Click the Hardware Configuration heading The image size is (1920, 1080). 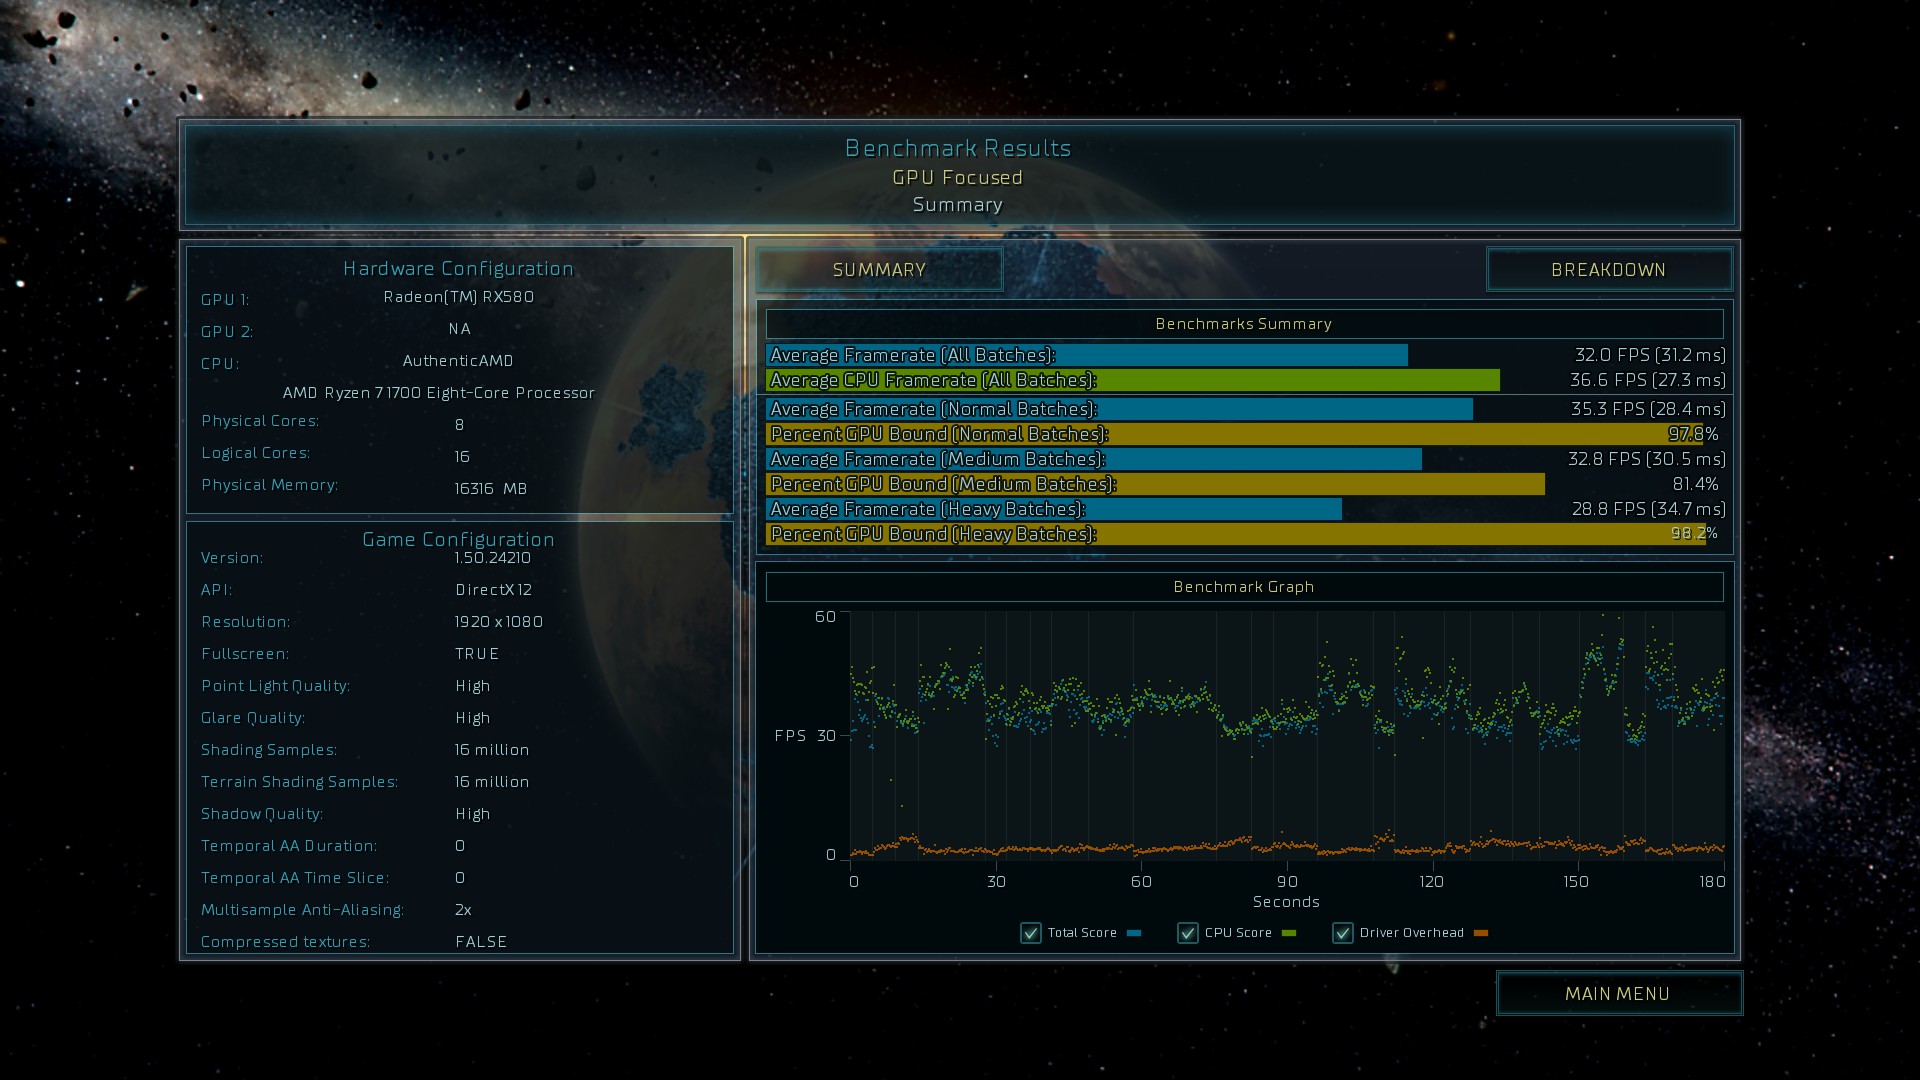coord(458,268)
